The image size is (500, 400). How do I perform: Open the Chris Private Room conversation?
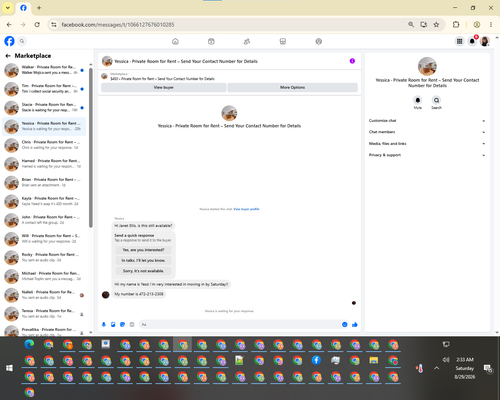(44, 145)
